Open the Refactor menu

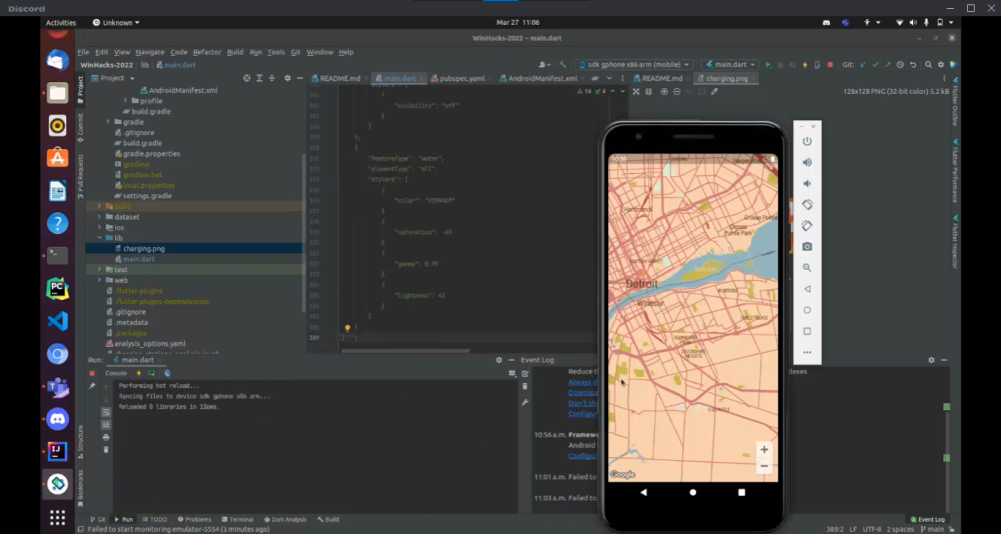tap(207, 52)
